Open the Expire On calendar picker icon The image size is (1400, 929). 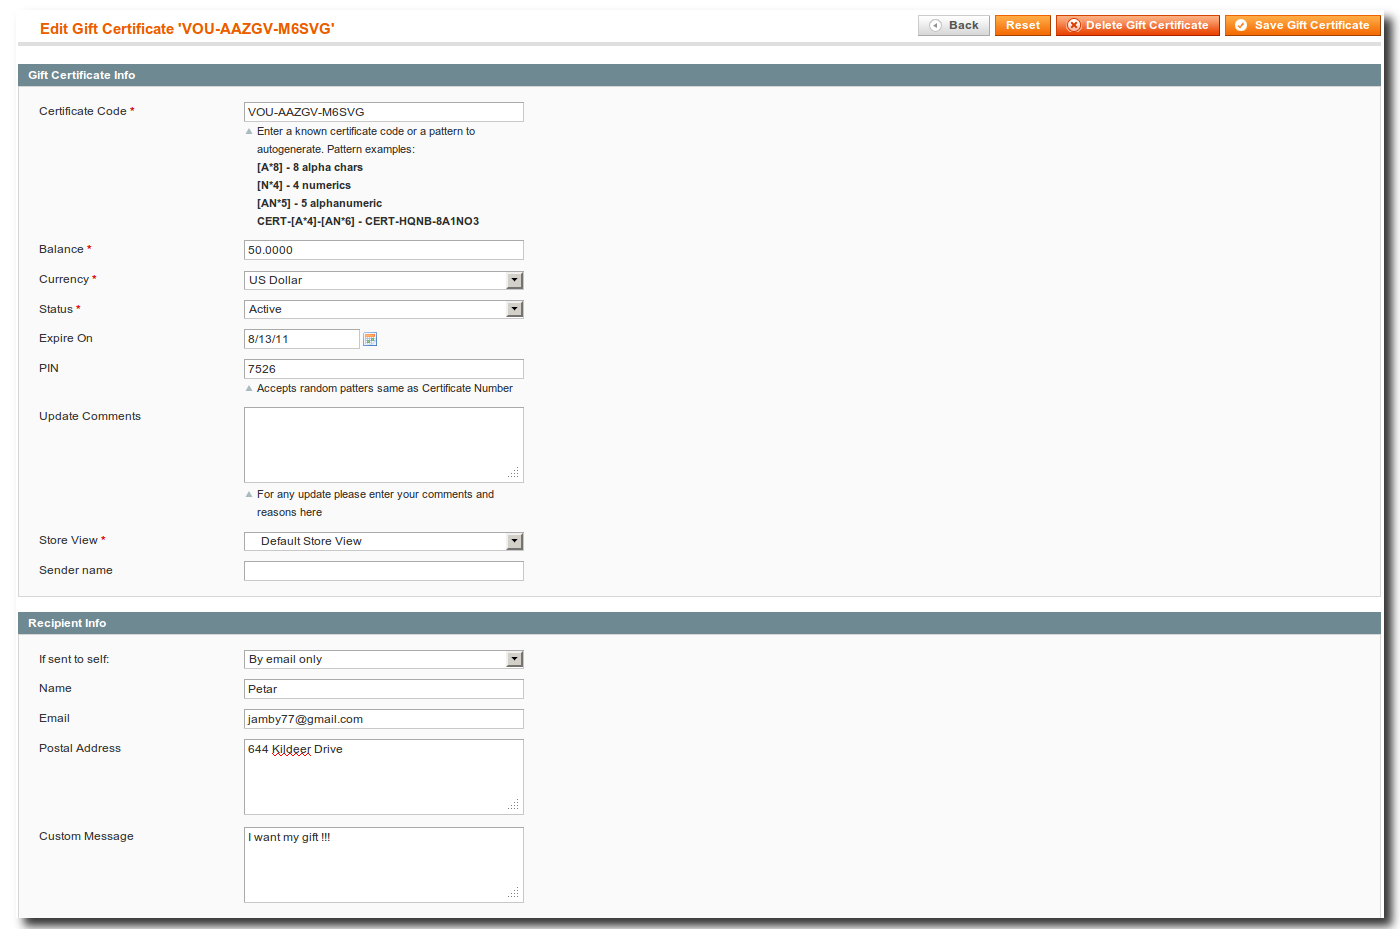pos(370,339)
